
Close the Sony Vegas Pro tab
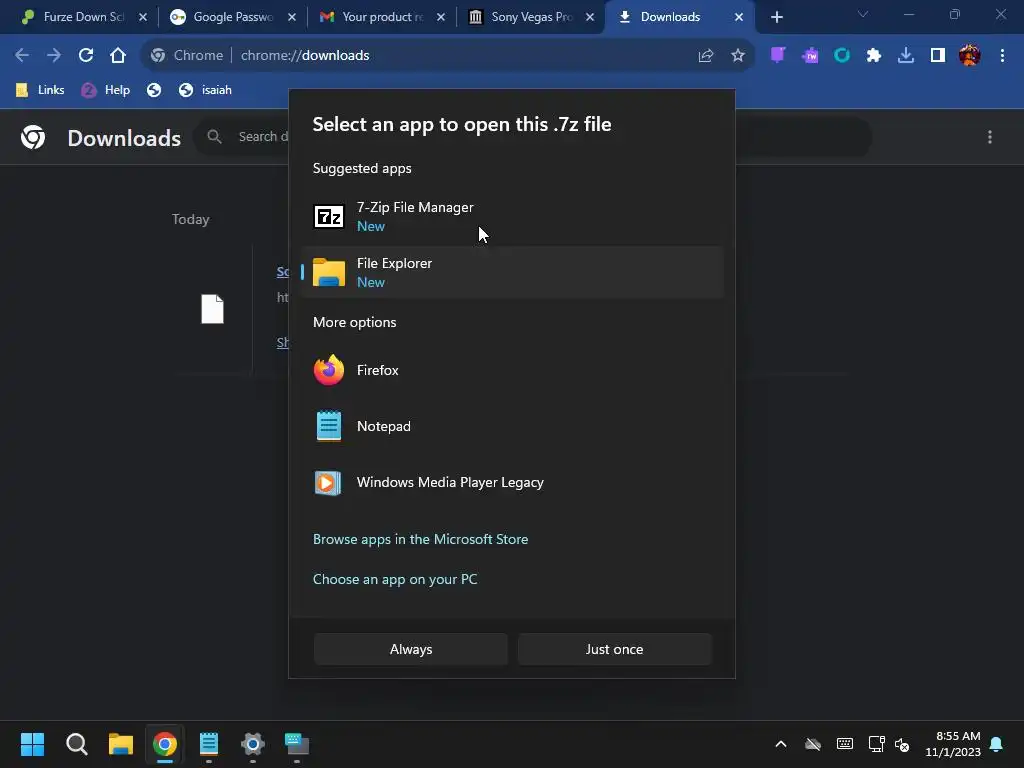click(590, 17)
